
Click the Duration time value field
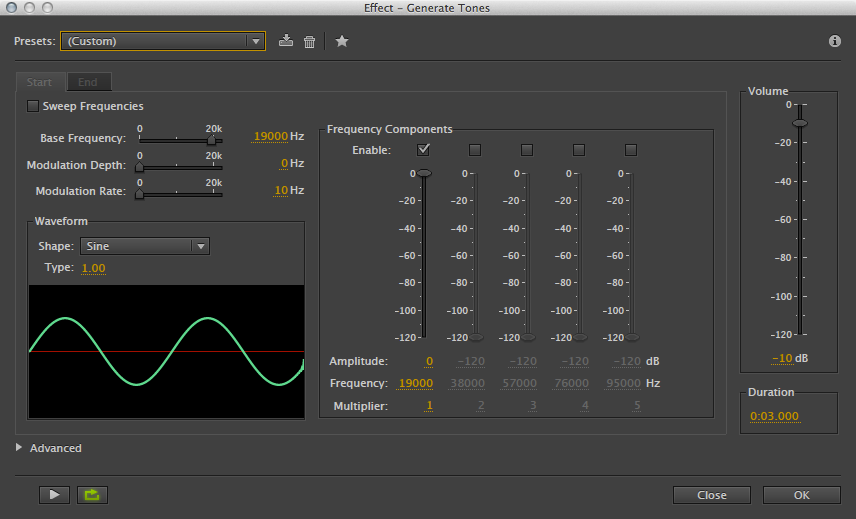(775, 416)
